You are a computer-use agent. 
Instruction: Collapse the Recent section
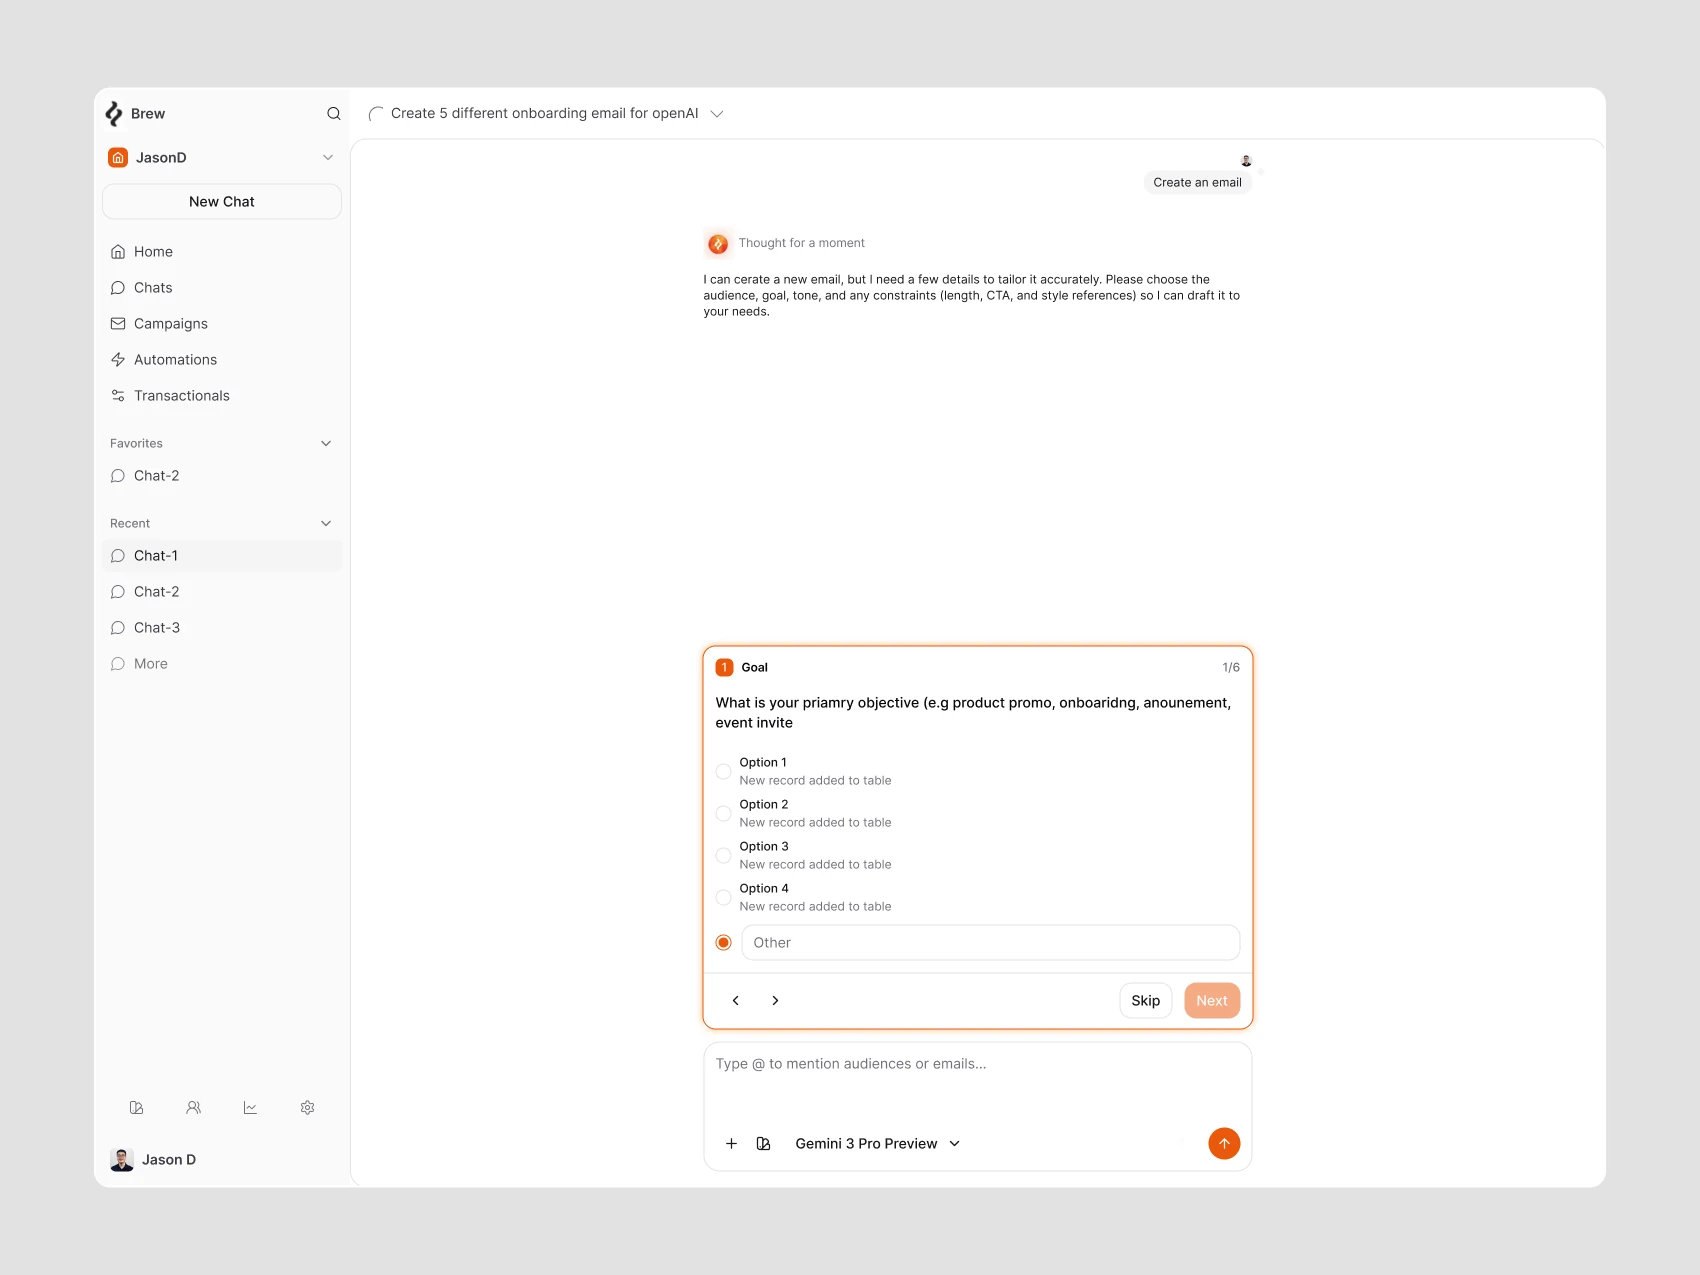pos(326,524)
